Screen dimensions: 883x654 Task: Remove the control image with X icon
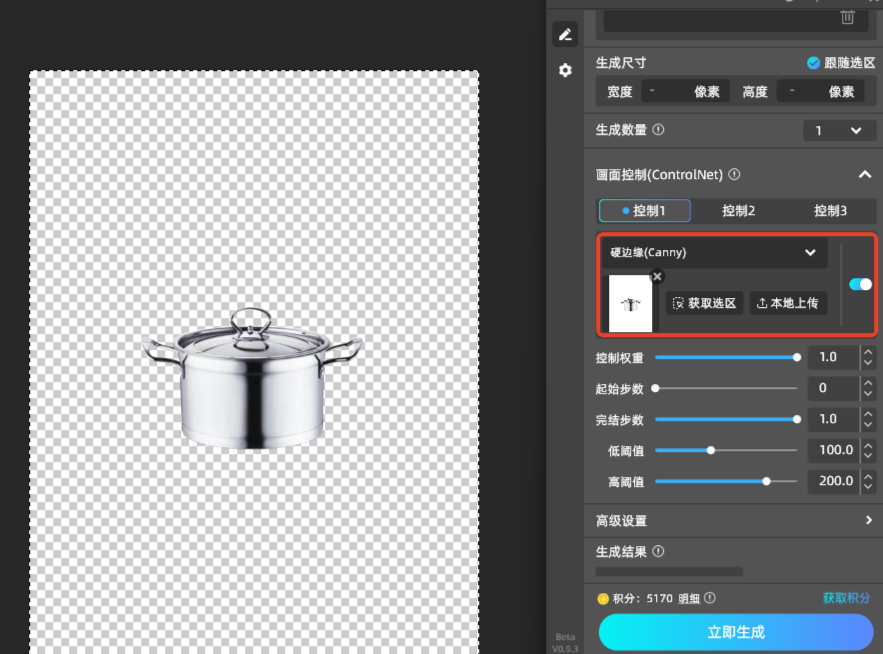(x=657, y=277)
